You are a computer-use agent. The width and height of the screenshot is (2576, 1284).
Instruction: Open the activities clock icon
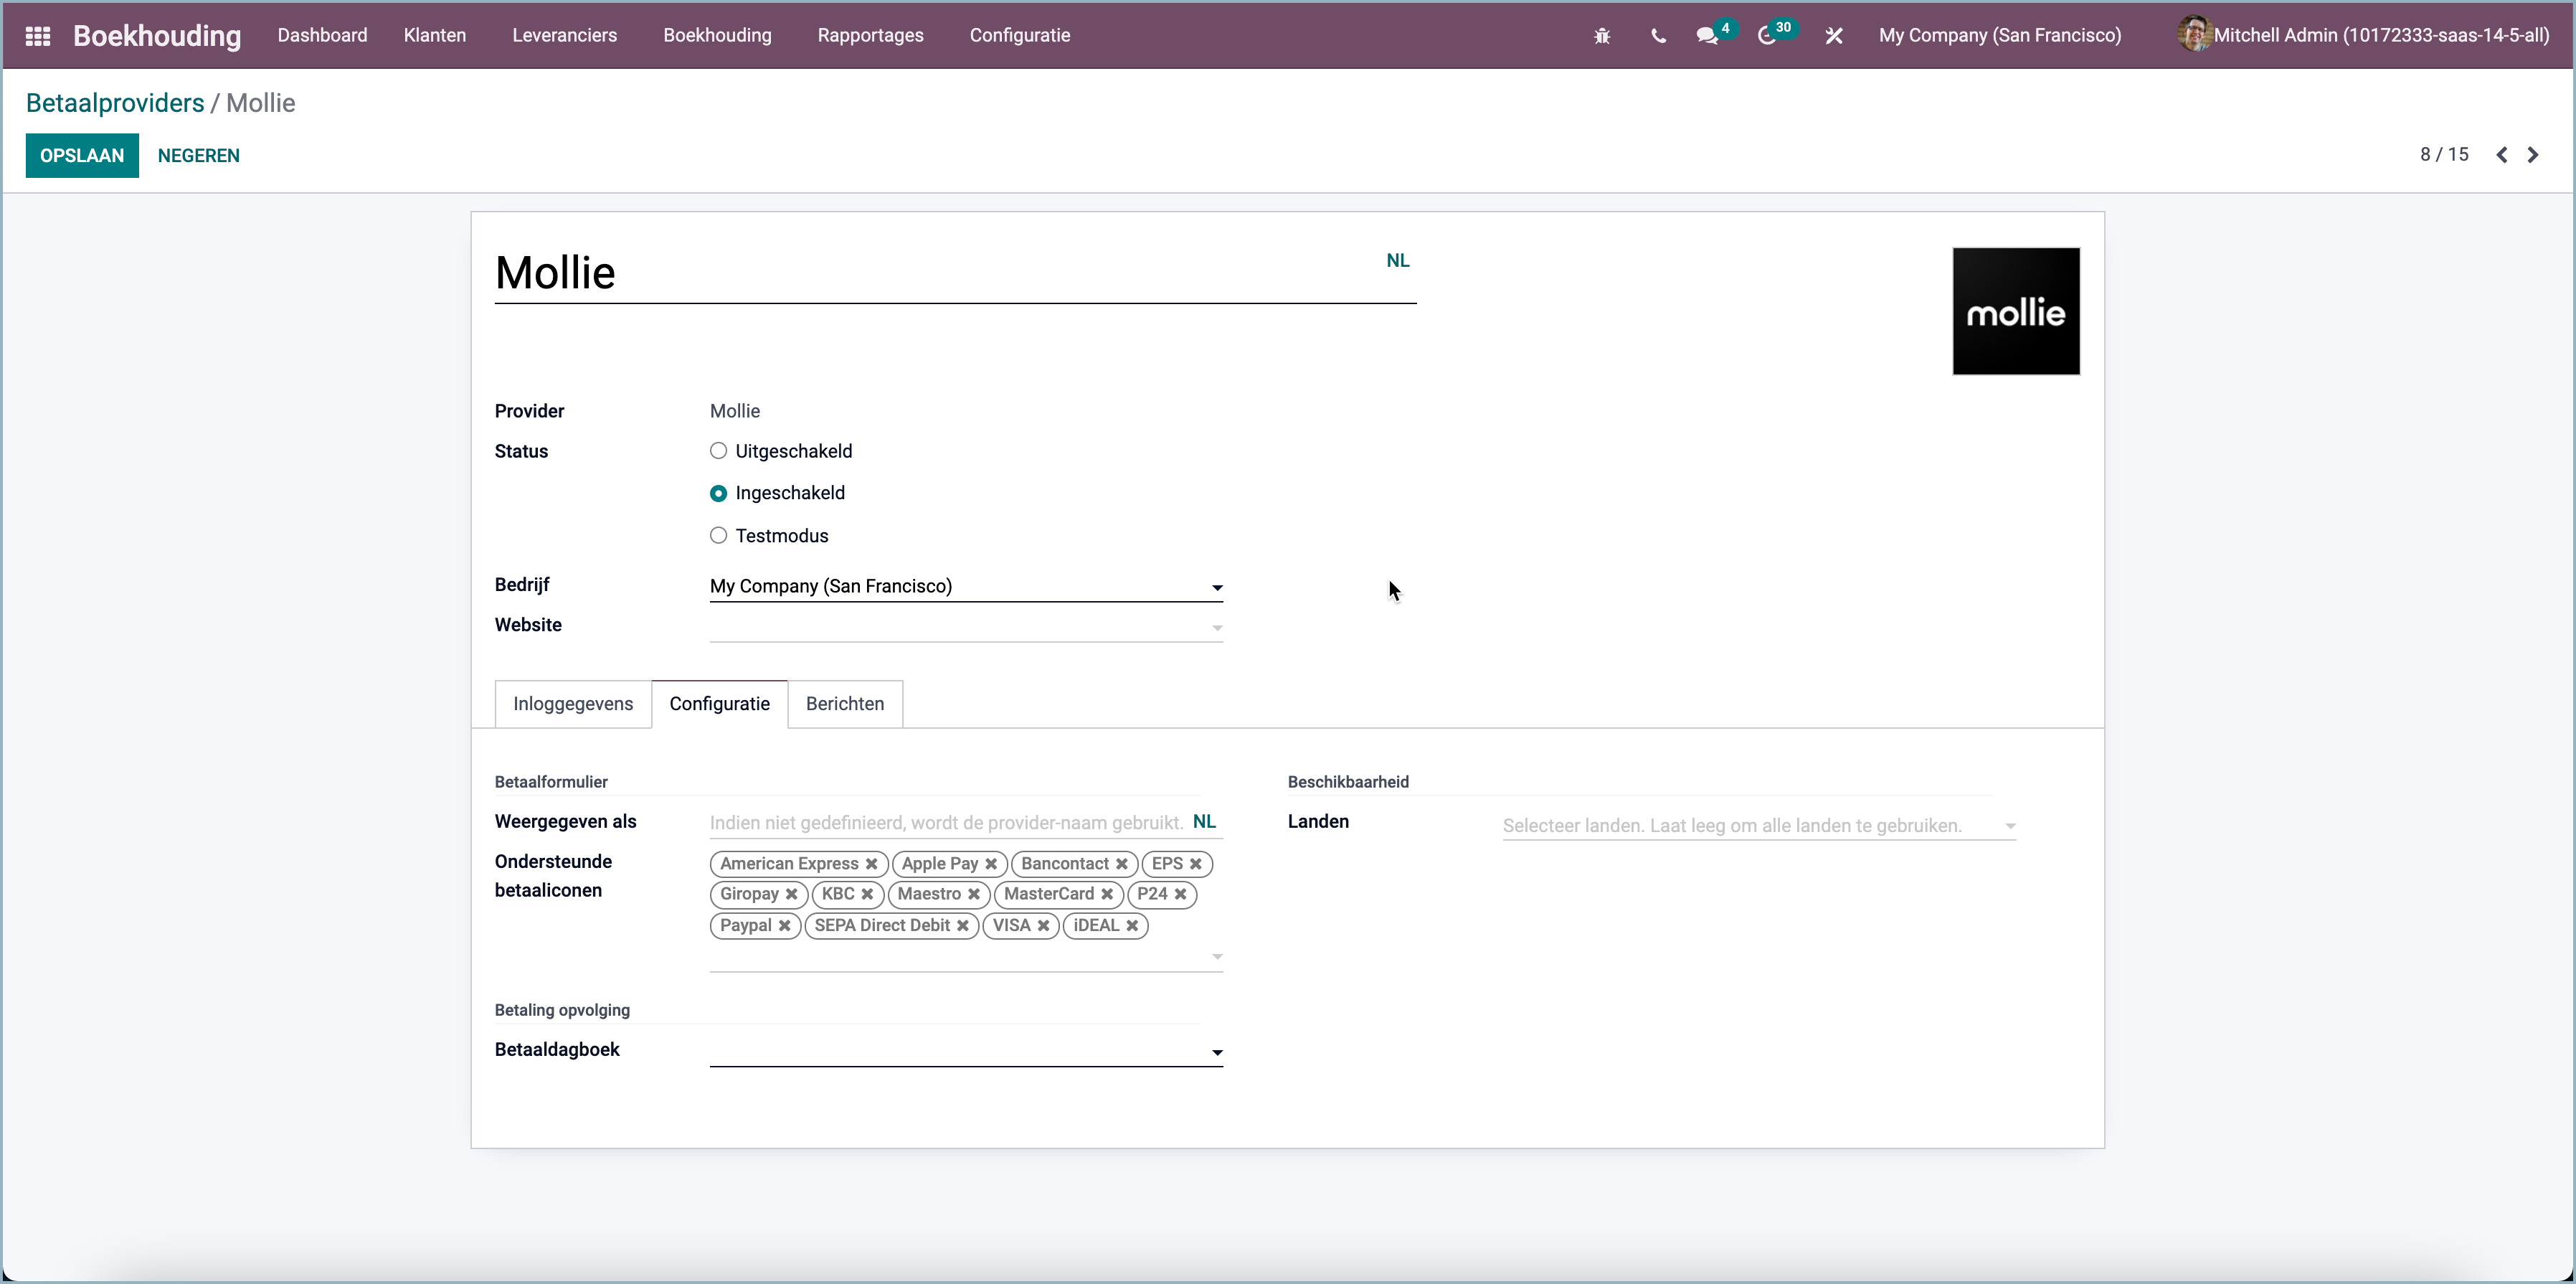1767,36
